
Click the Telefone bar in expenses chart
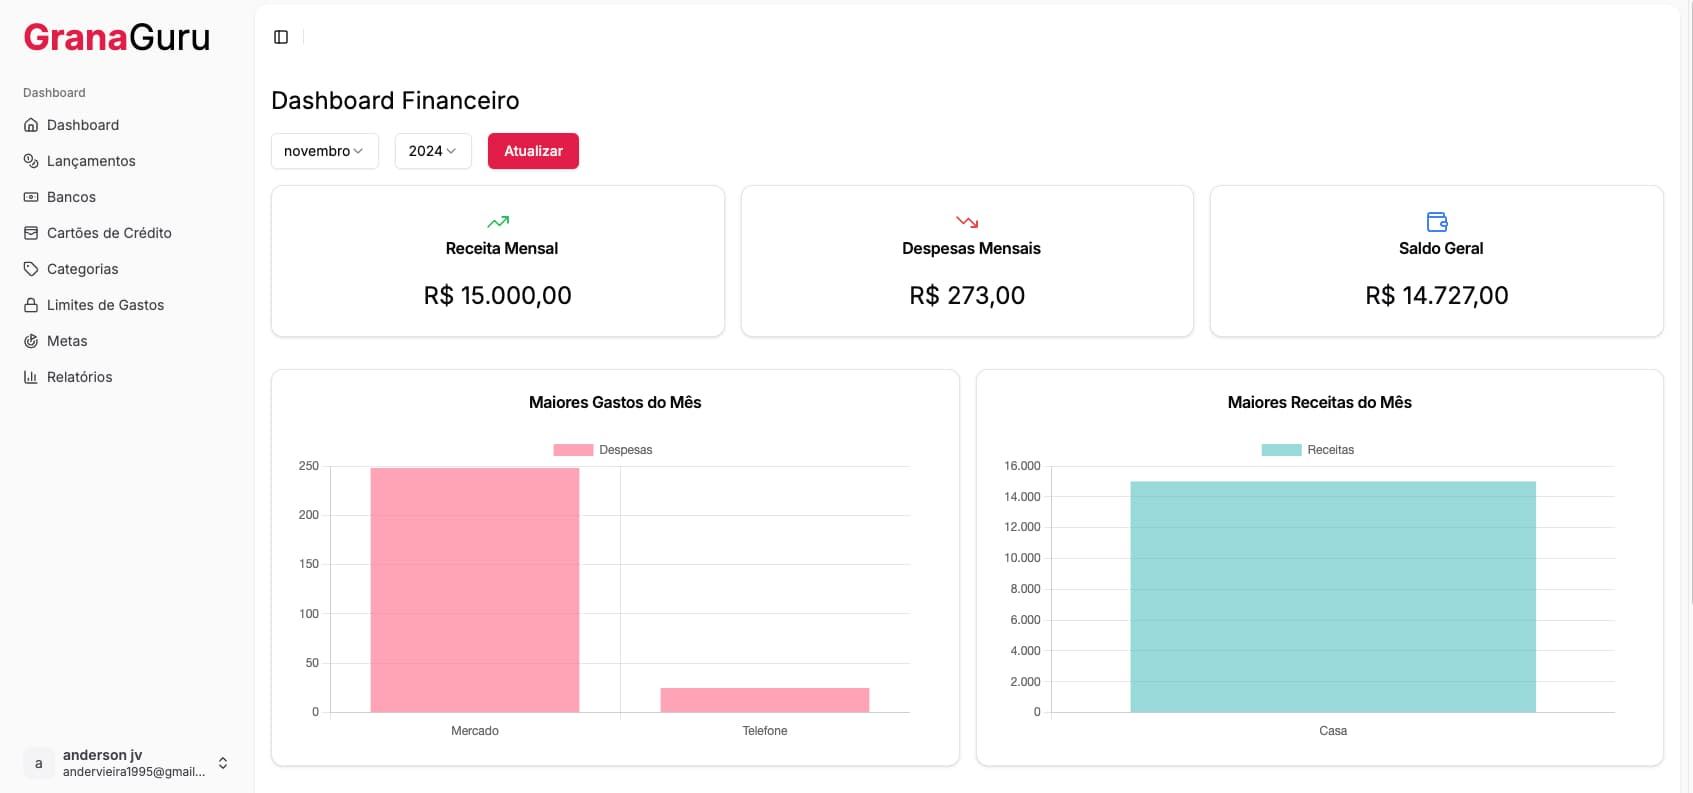point(765,700)
